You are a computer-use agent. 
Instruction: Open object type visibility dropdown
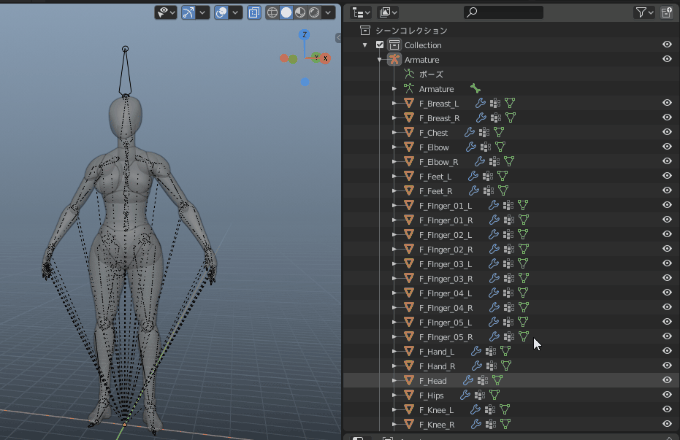click(166, 13)
